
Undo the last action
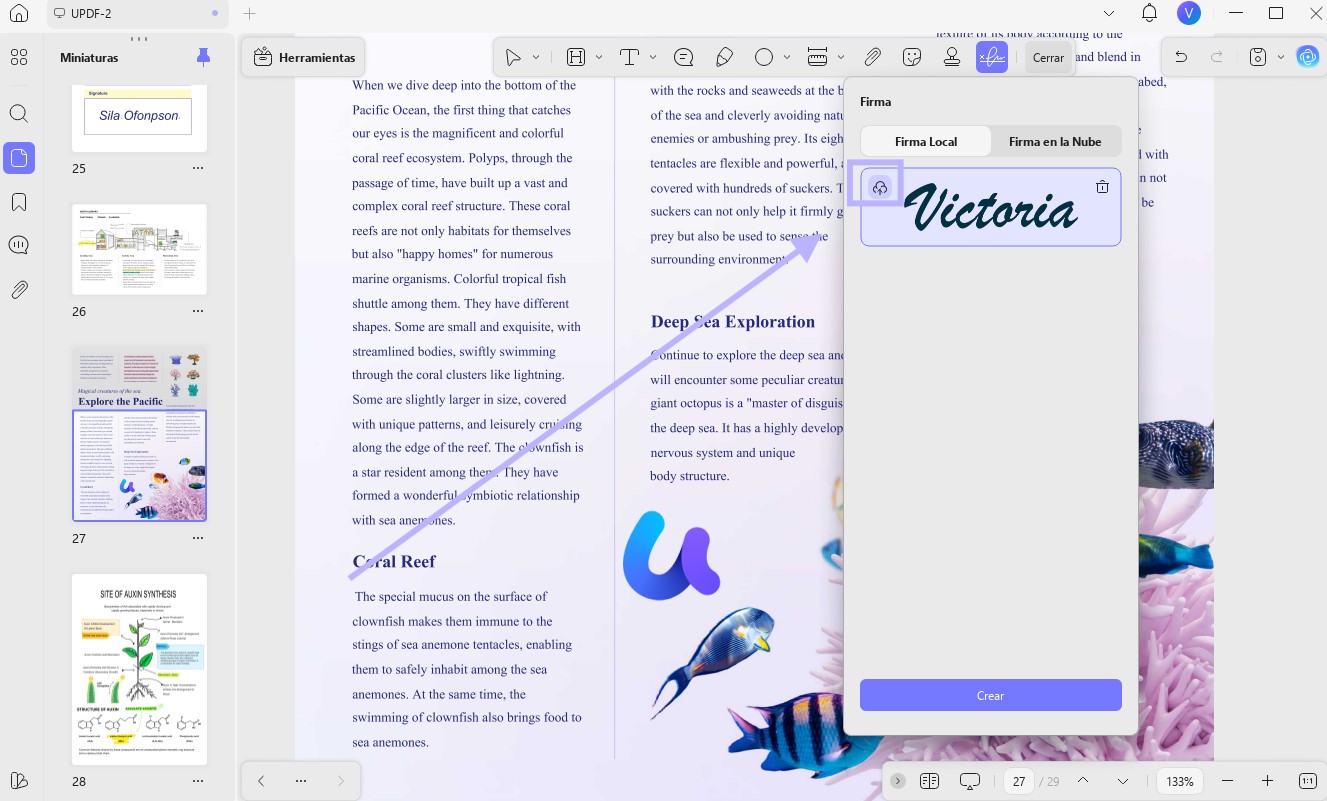pyautogui.click(x=1181, y=57)
